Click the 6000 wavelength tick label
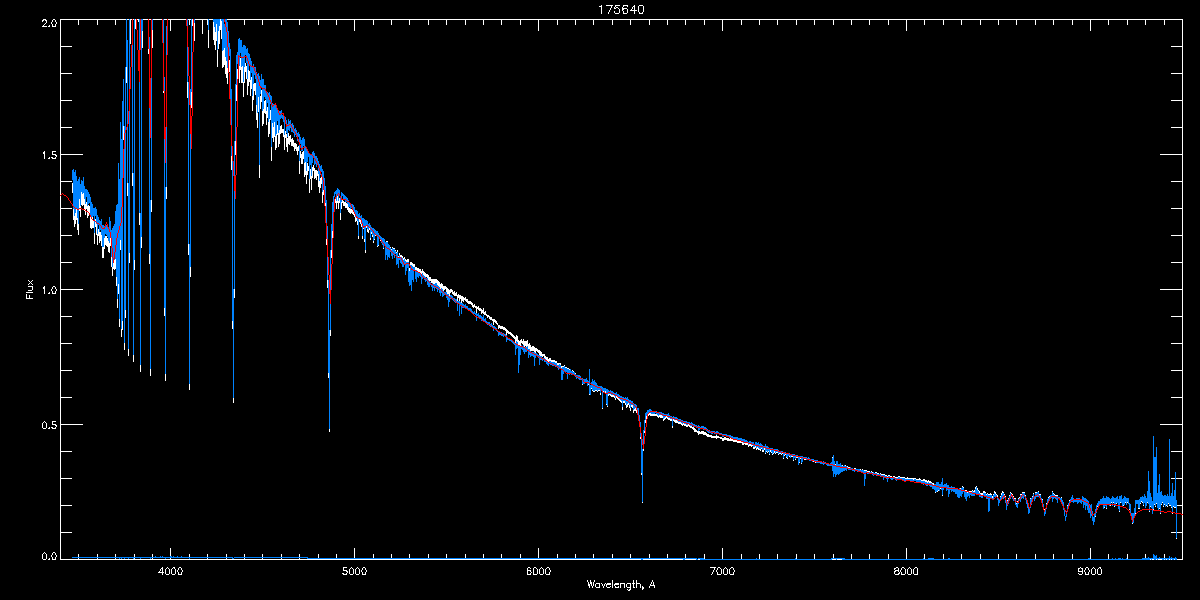Viewport: 1200px width, 600px height. click(x=538, y=572)
